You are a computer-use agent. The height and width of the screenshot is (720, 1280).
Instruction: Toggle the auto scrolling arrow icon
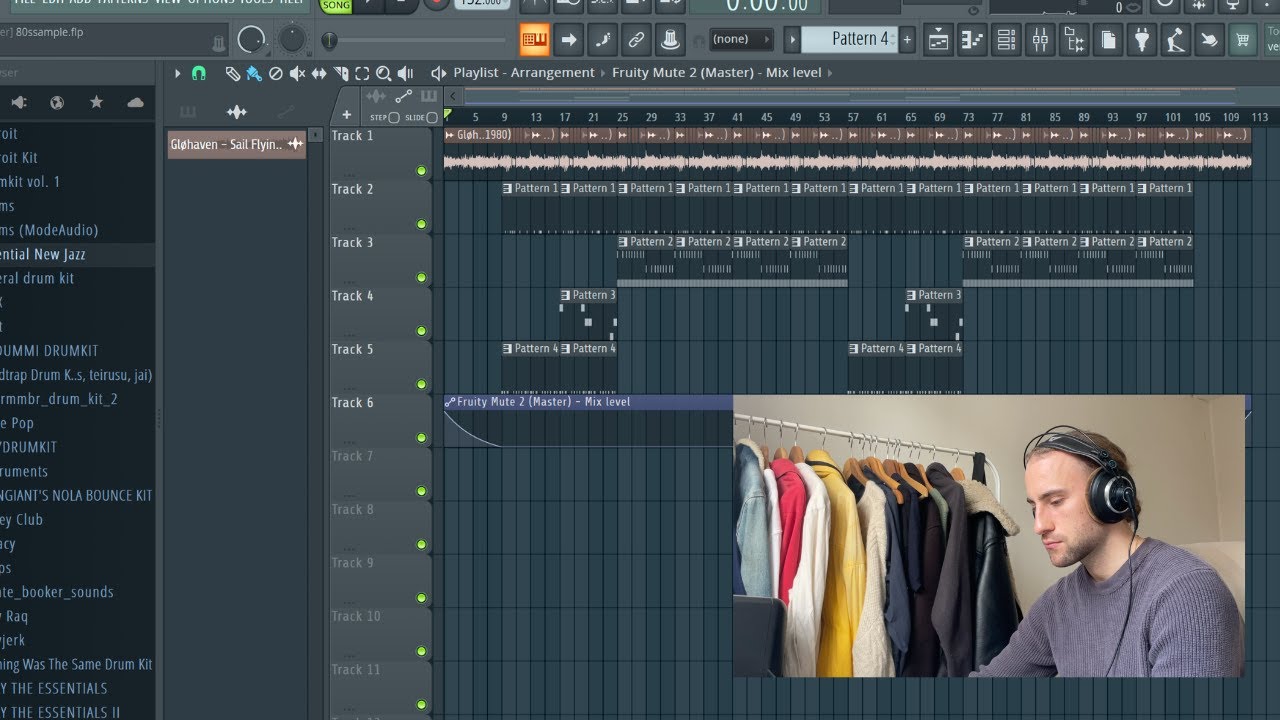click(x=568, y=40)
